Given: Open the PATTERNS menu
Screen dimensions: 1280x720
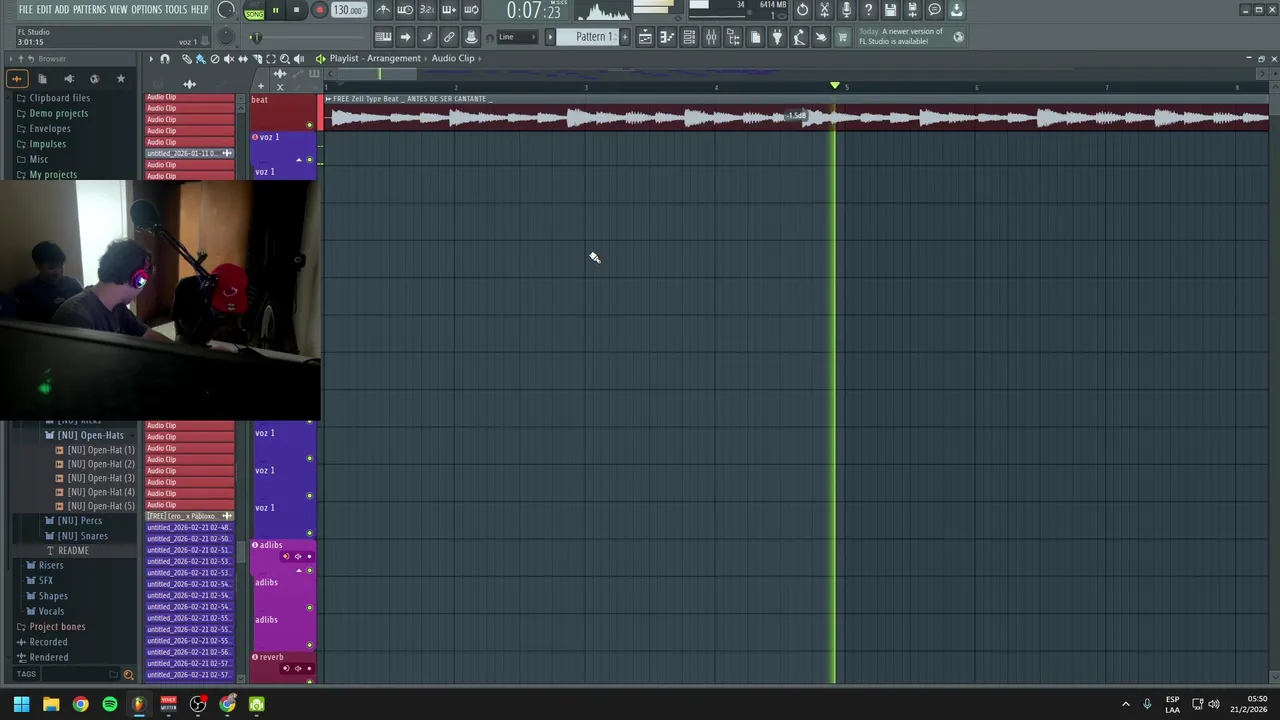Looking at the screenshot, I should [90, 10].
